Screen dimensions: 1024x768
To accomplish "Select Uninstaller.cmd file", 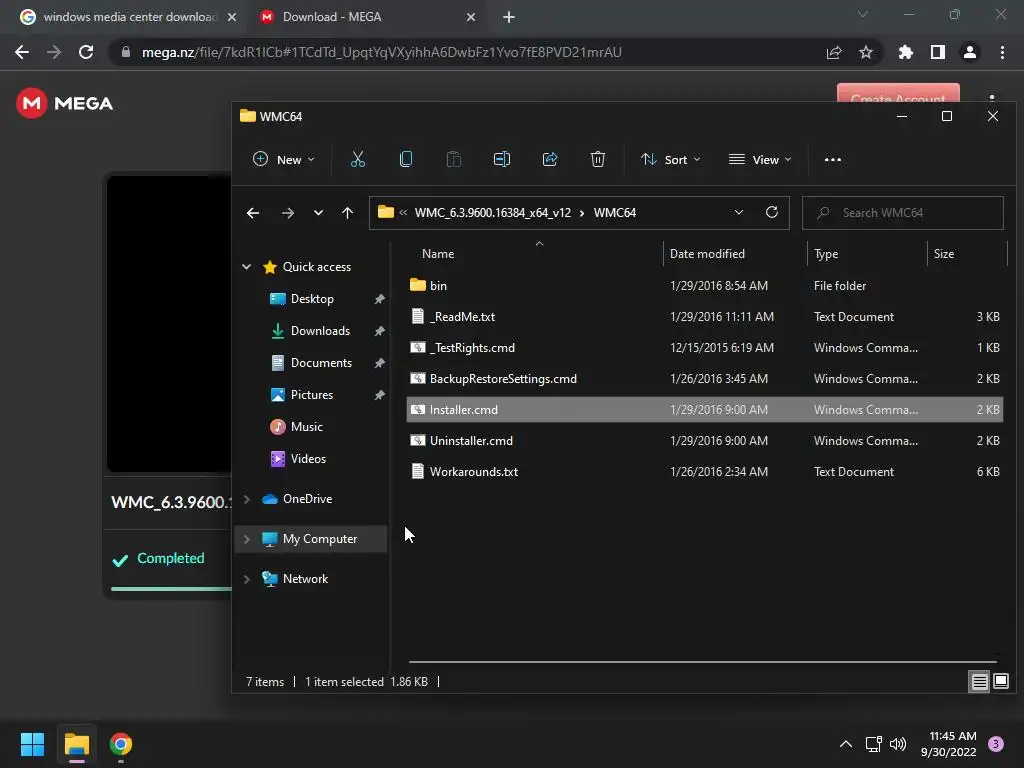I will (704, 441).
